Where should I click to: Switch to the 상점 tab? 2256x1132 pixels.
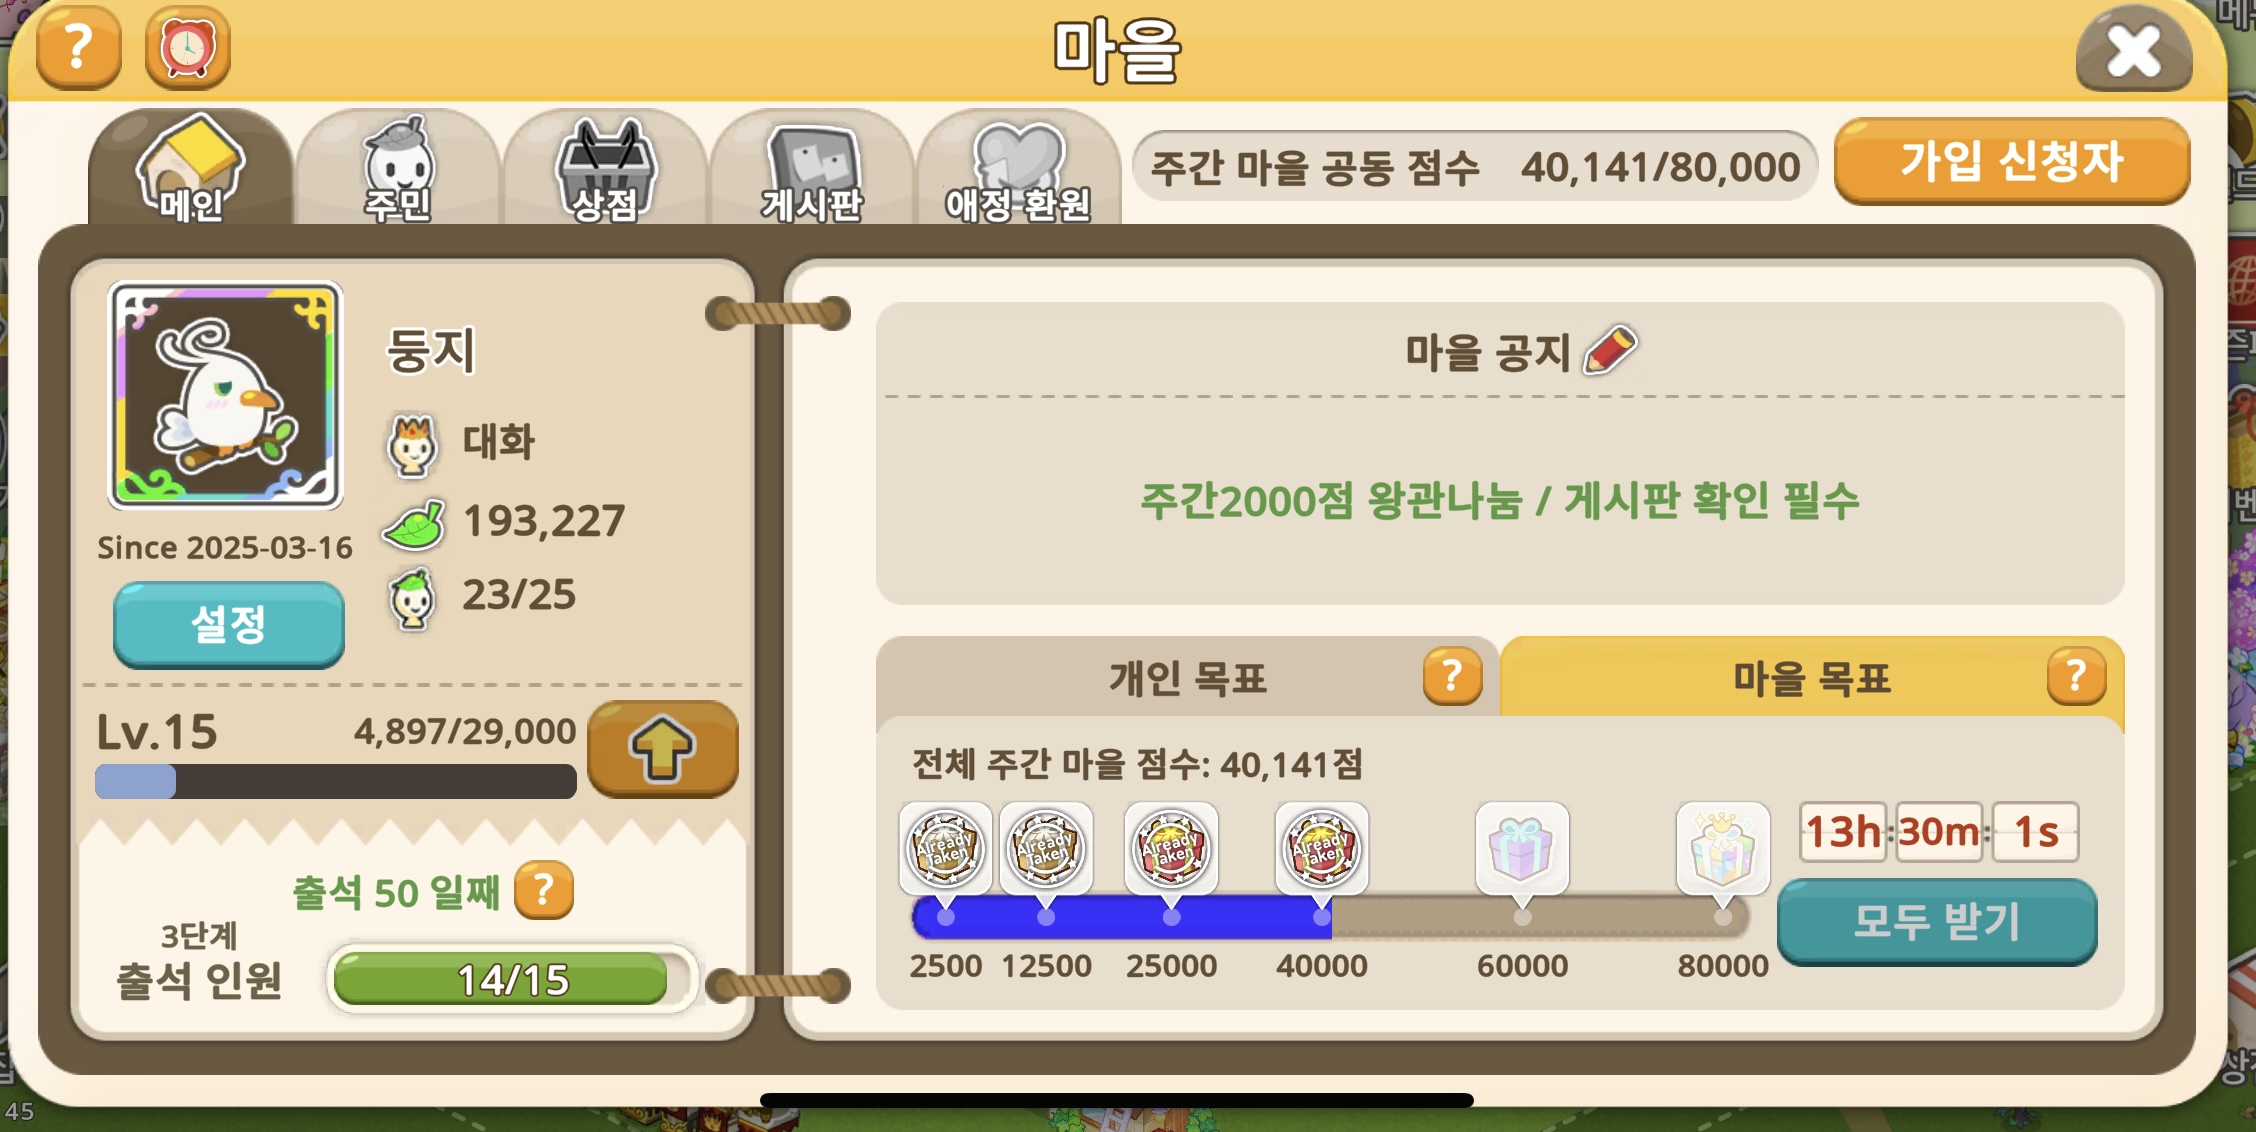[x=604, y=167]
